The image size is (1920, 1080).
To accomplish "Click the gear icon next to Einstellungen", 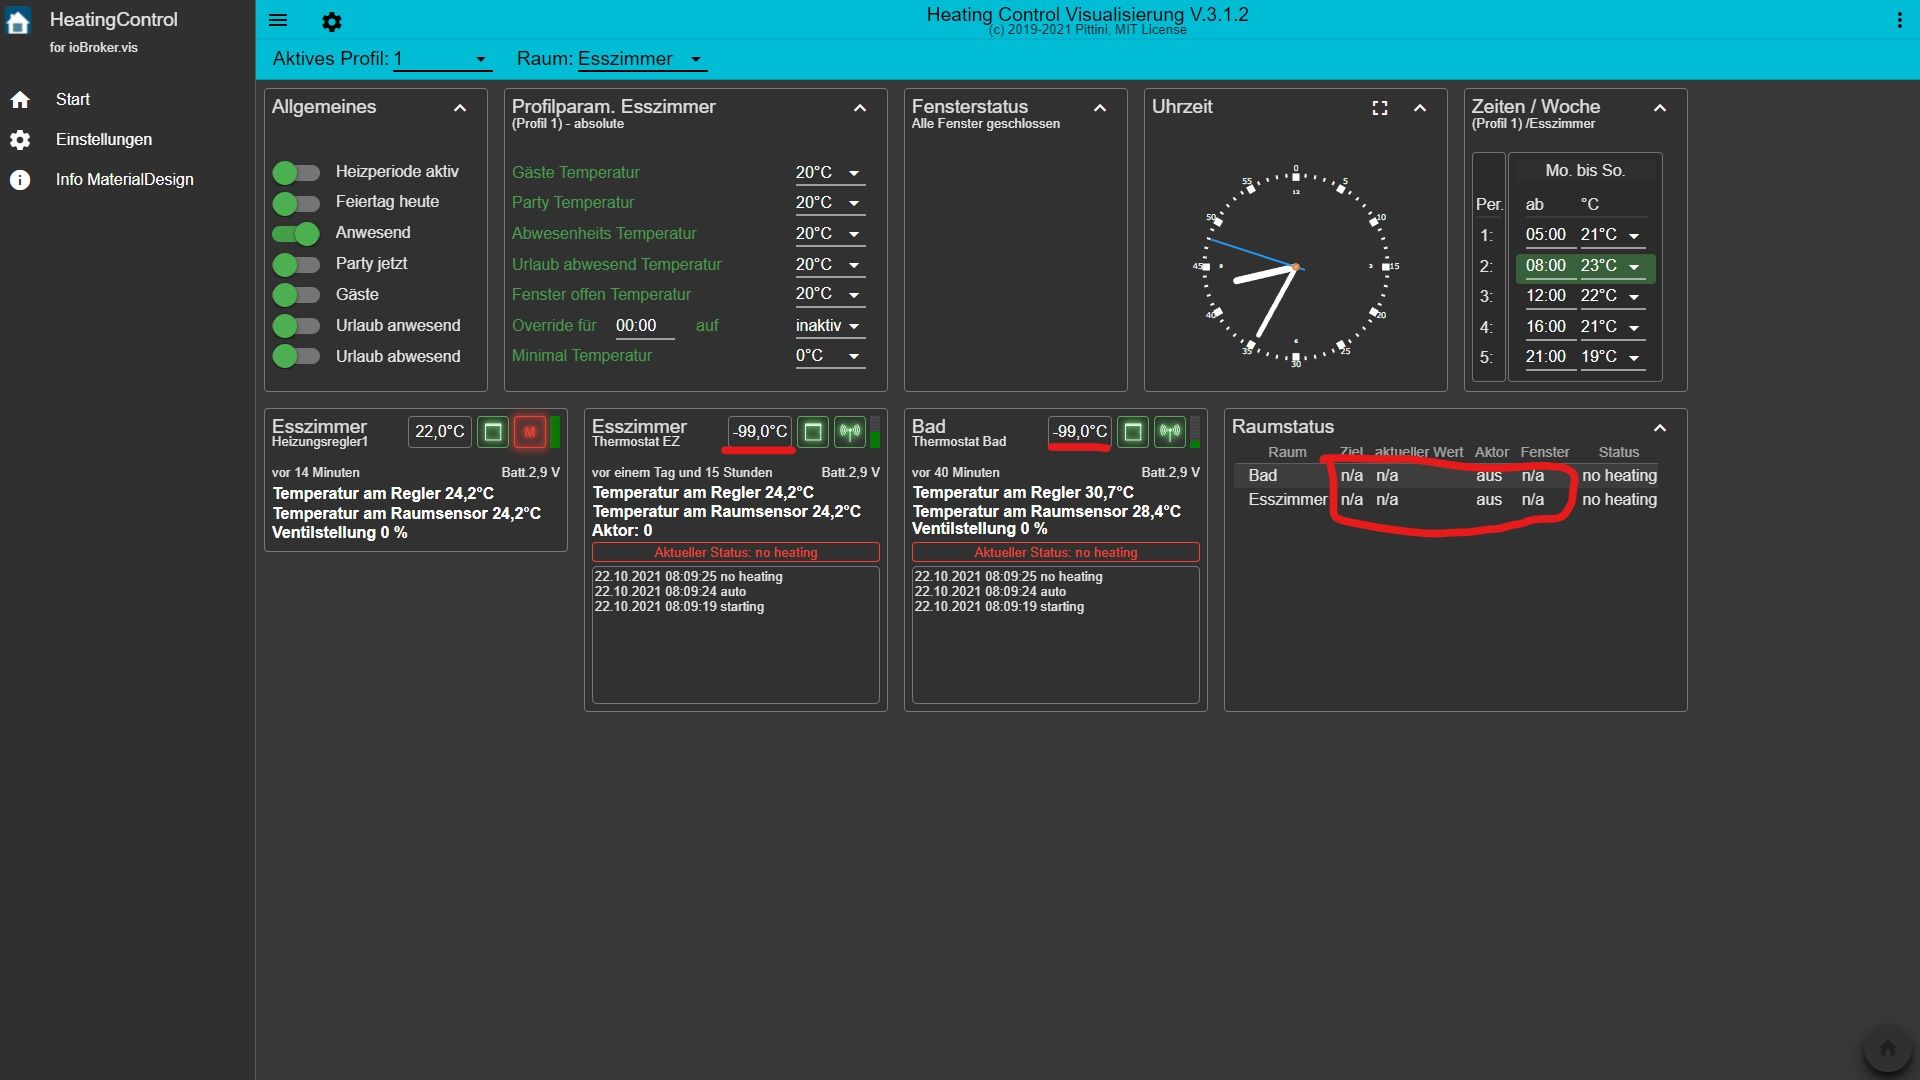I will point(20,140).
